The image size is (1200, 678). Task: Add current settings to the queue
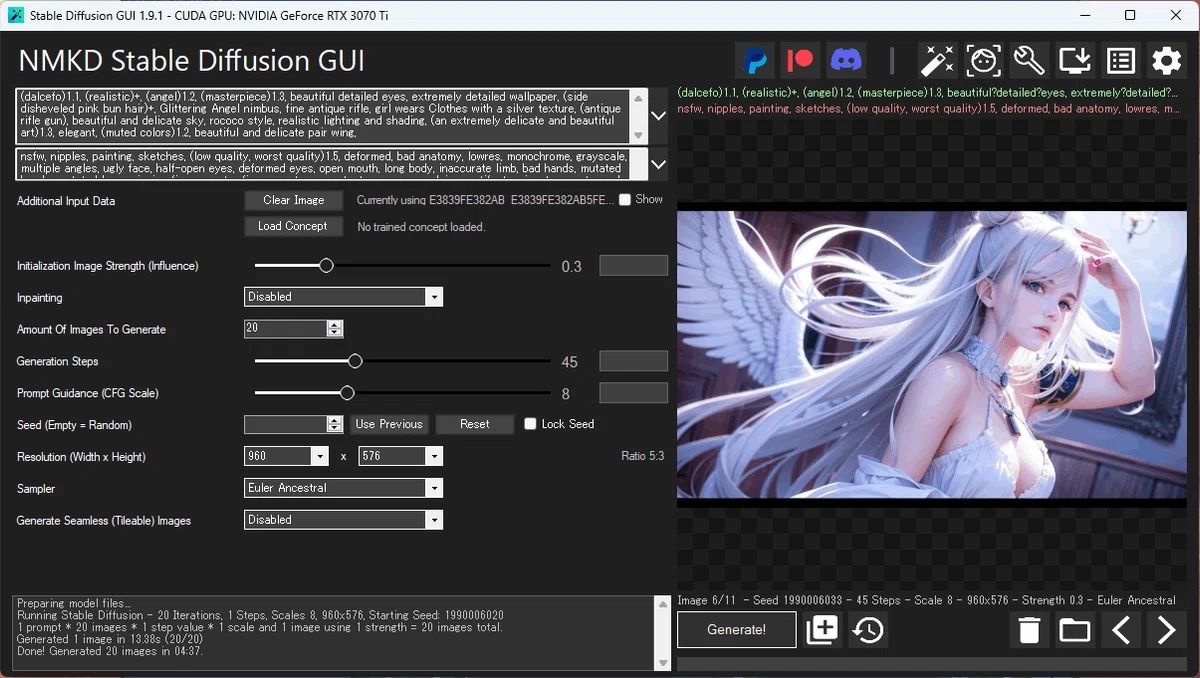[822, 630]
